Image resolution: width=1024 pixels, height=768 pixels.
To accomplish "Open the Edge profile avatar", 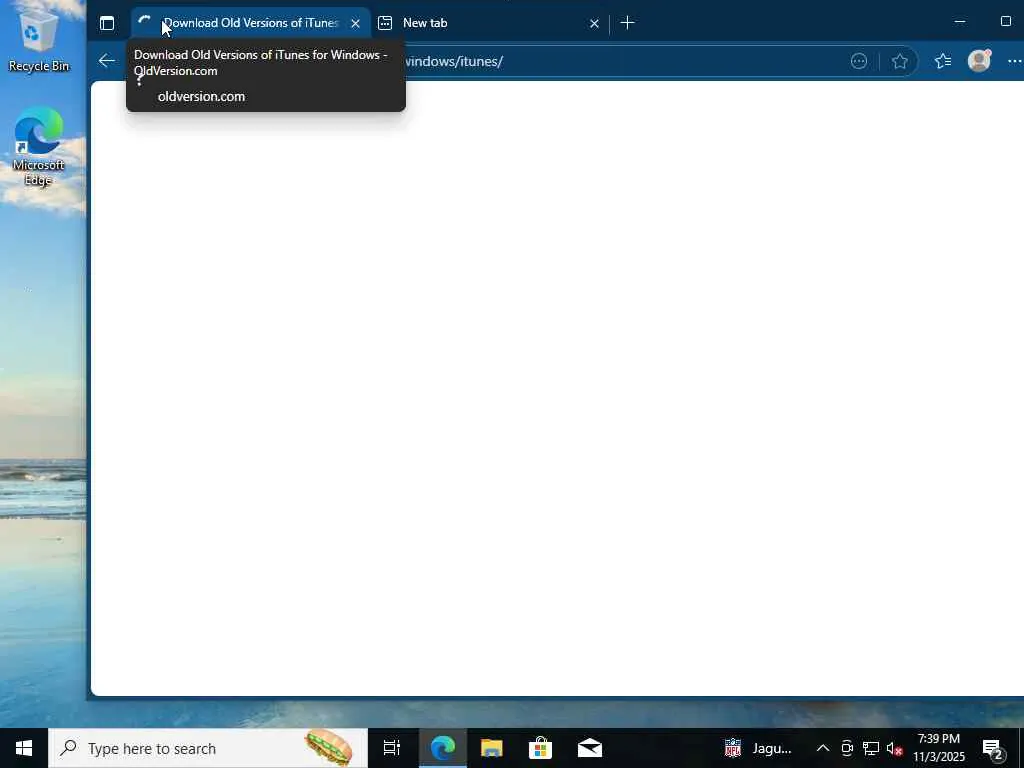I will [x=979, y=61].
